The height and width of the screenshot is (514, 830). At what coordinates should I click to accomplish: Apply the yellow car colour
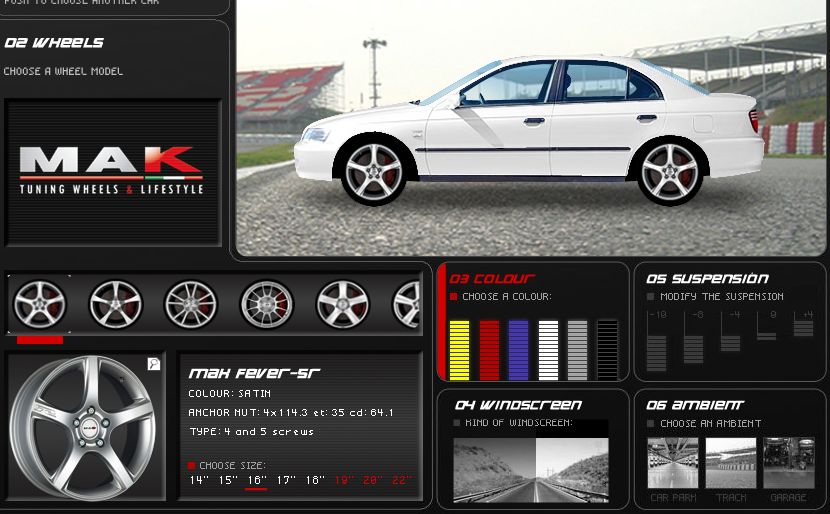coord(459,350)
